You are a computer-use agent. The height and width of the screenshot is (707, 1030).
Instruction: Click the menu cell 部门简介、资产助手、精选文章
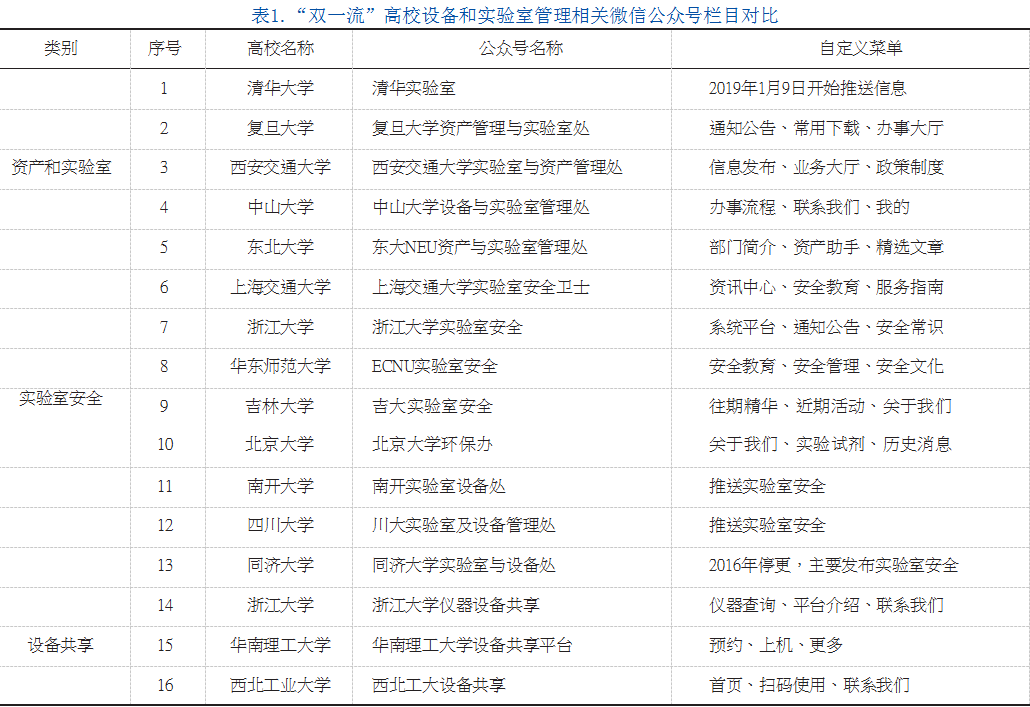tap(826, 247)
